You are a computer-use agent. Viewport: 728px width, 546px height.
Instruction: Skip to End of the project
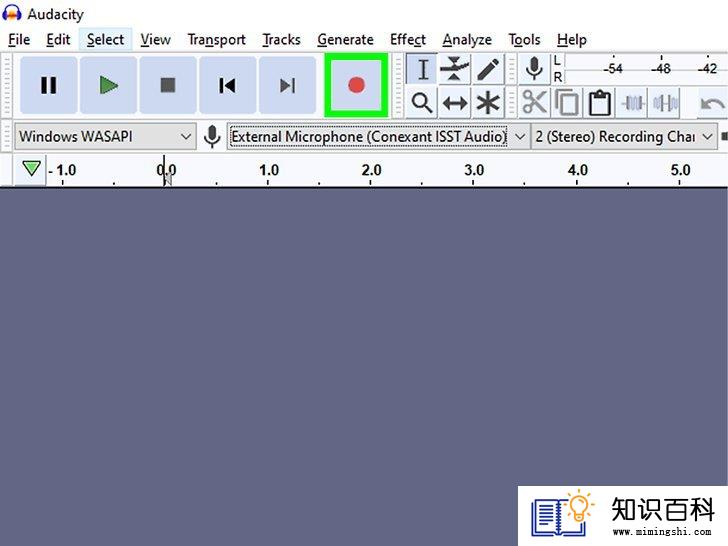coord(287,85)
